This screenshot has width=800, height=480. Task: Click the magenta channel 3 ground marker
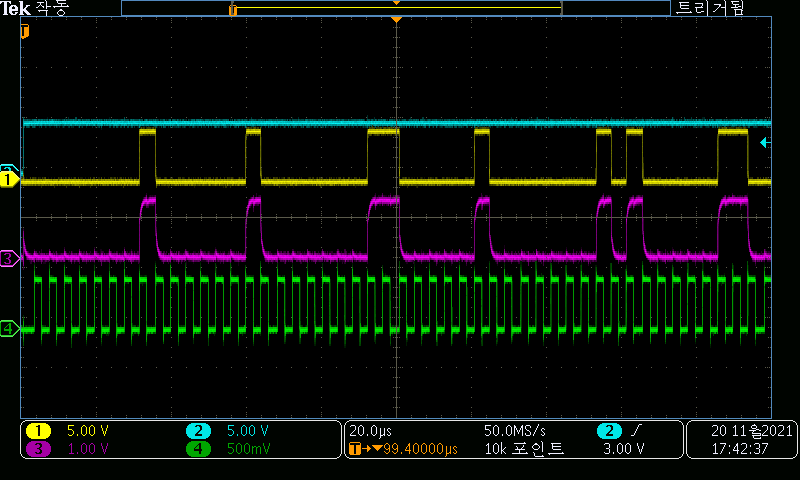point(9,258)
